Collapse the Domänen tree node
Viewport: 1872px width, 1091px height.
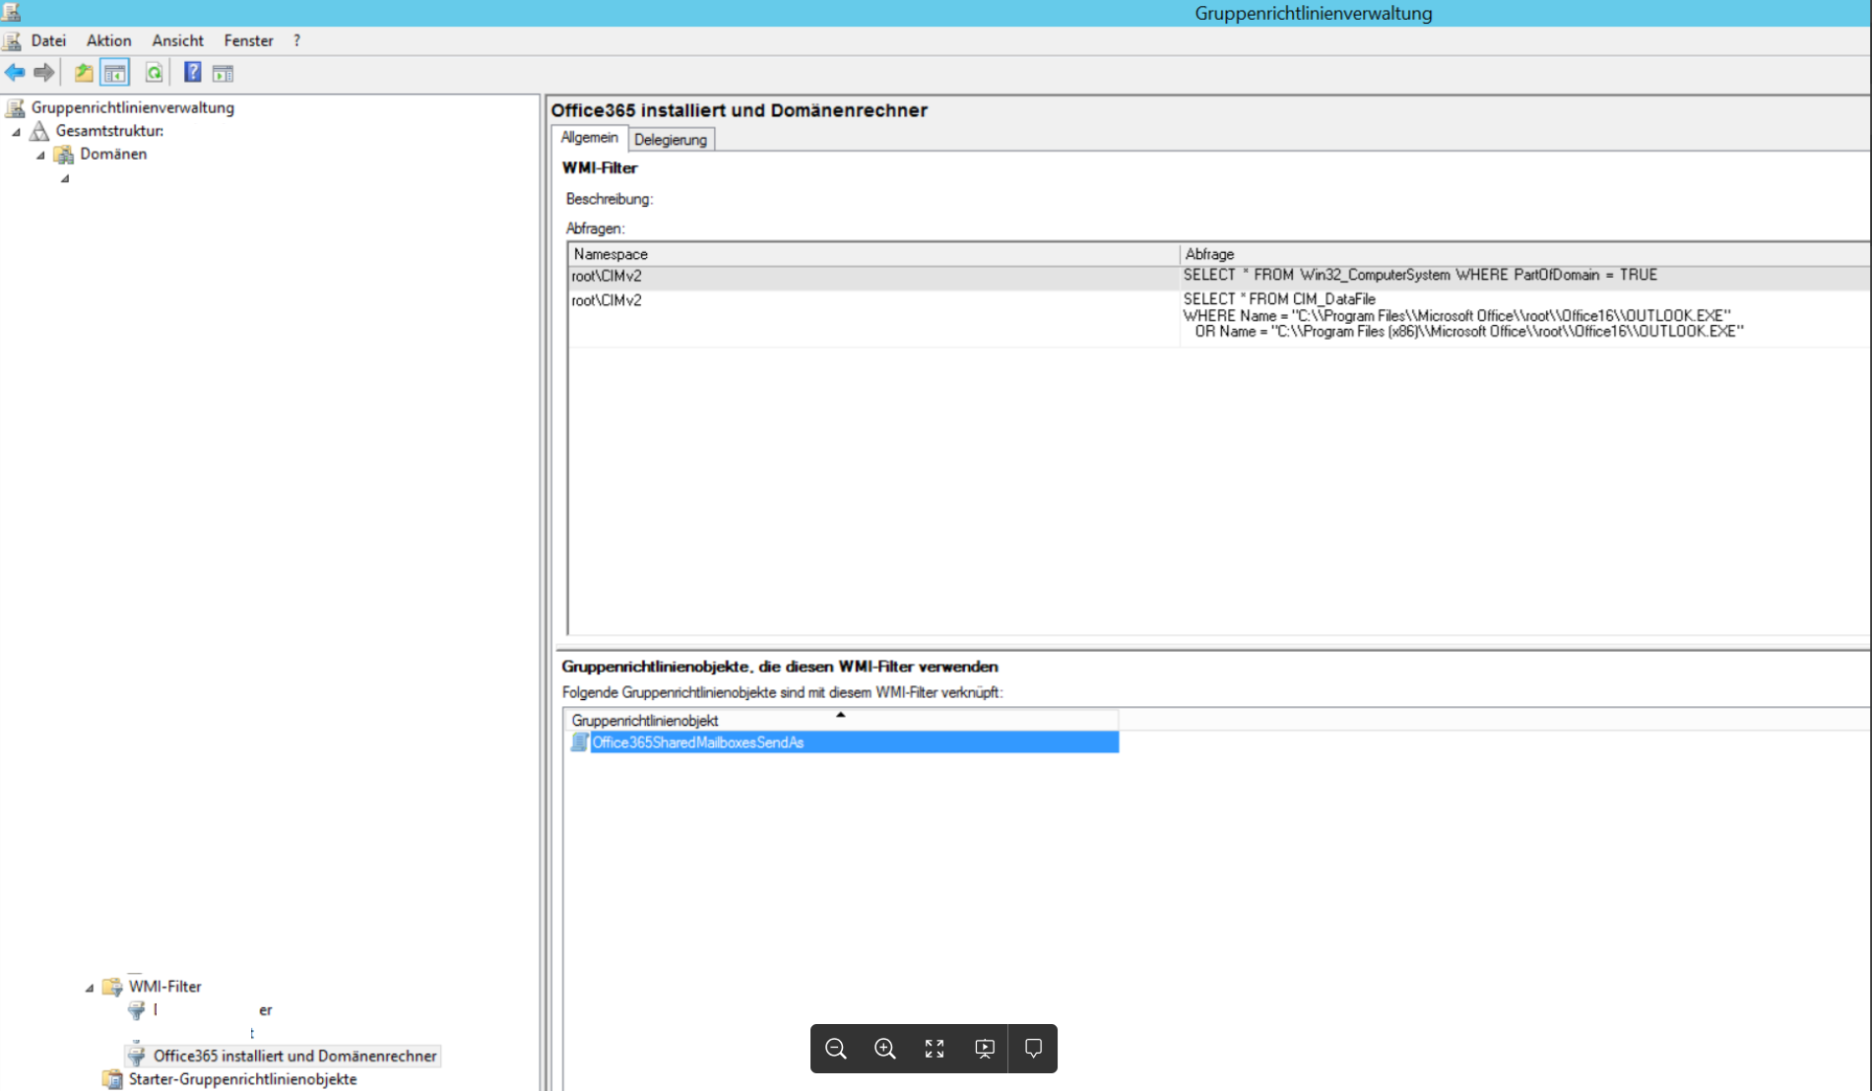pyautogui.click(x=41, y=155)
